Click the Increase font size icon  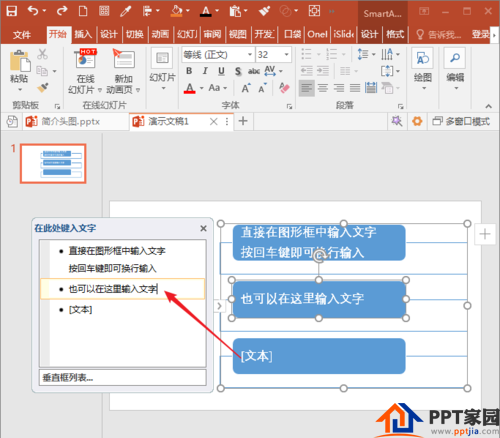click(246, 88)
